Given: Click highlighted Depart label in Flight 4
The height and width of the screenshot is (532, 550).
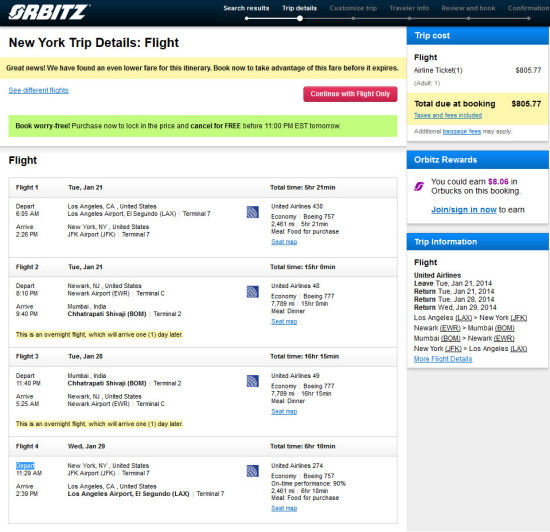Looking at the screenshot, I should click(25, 466).
